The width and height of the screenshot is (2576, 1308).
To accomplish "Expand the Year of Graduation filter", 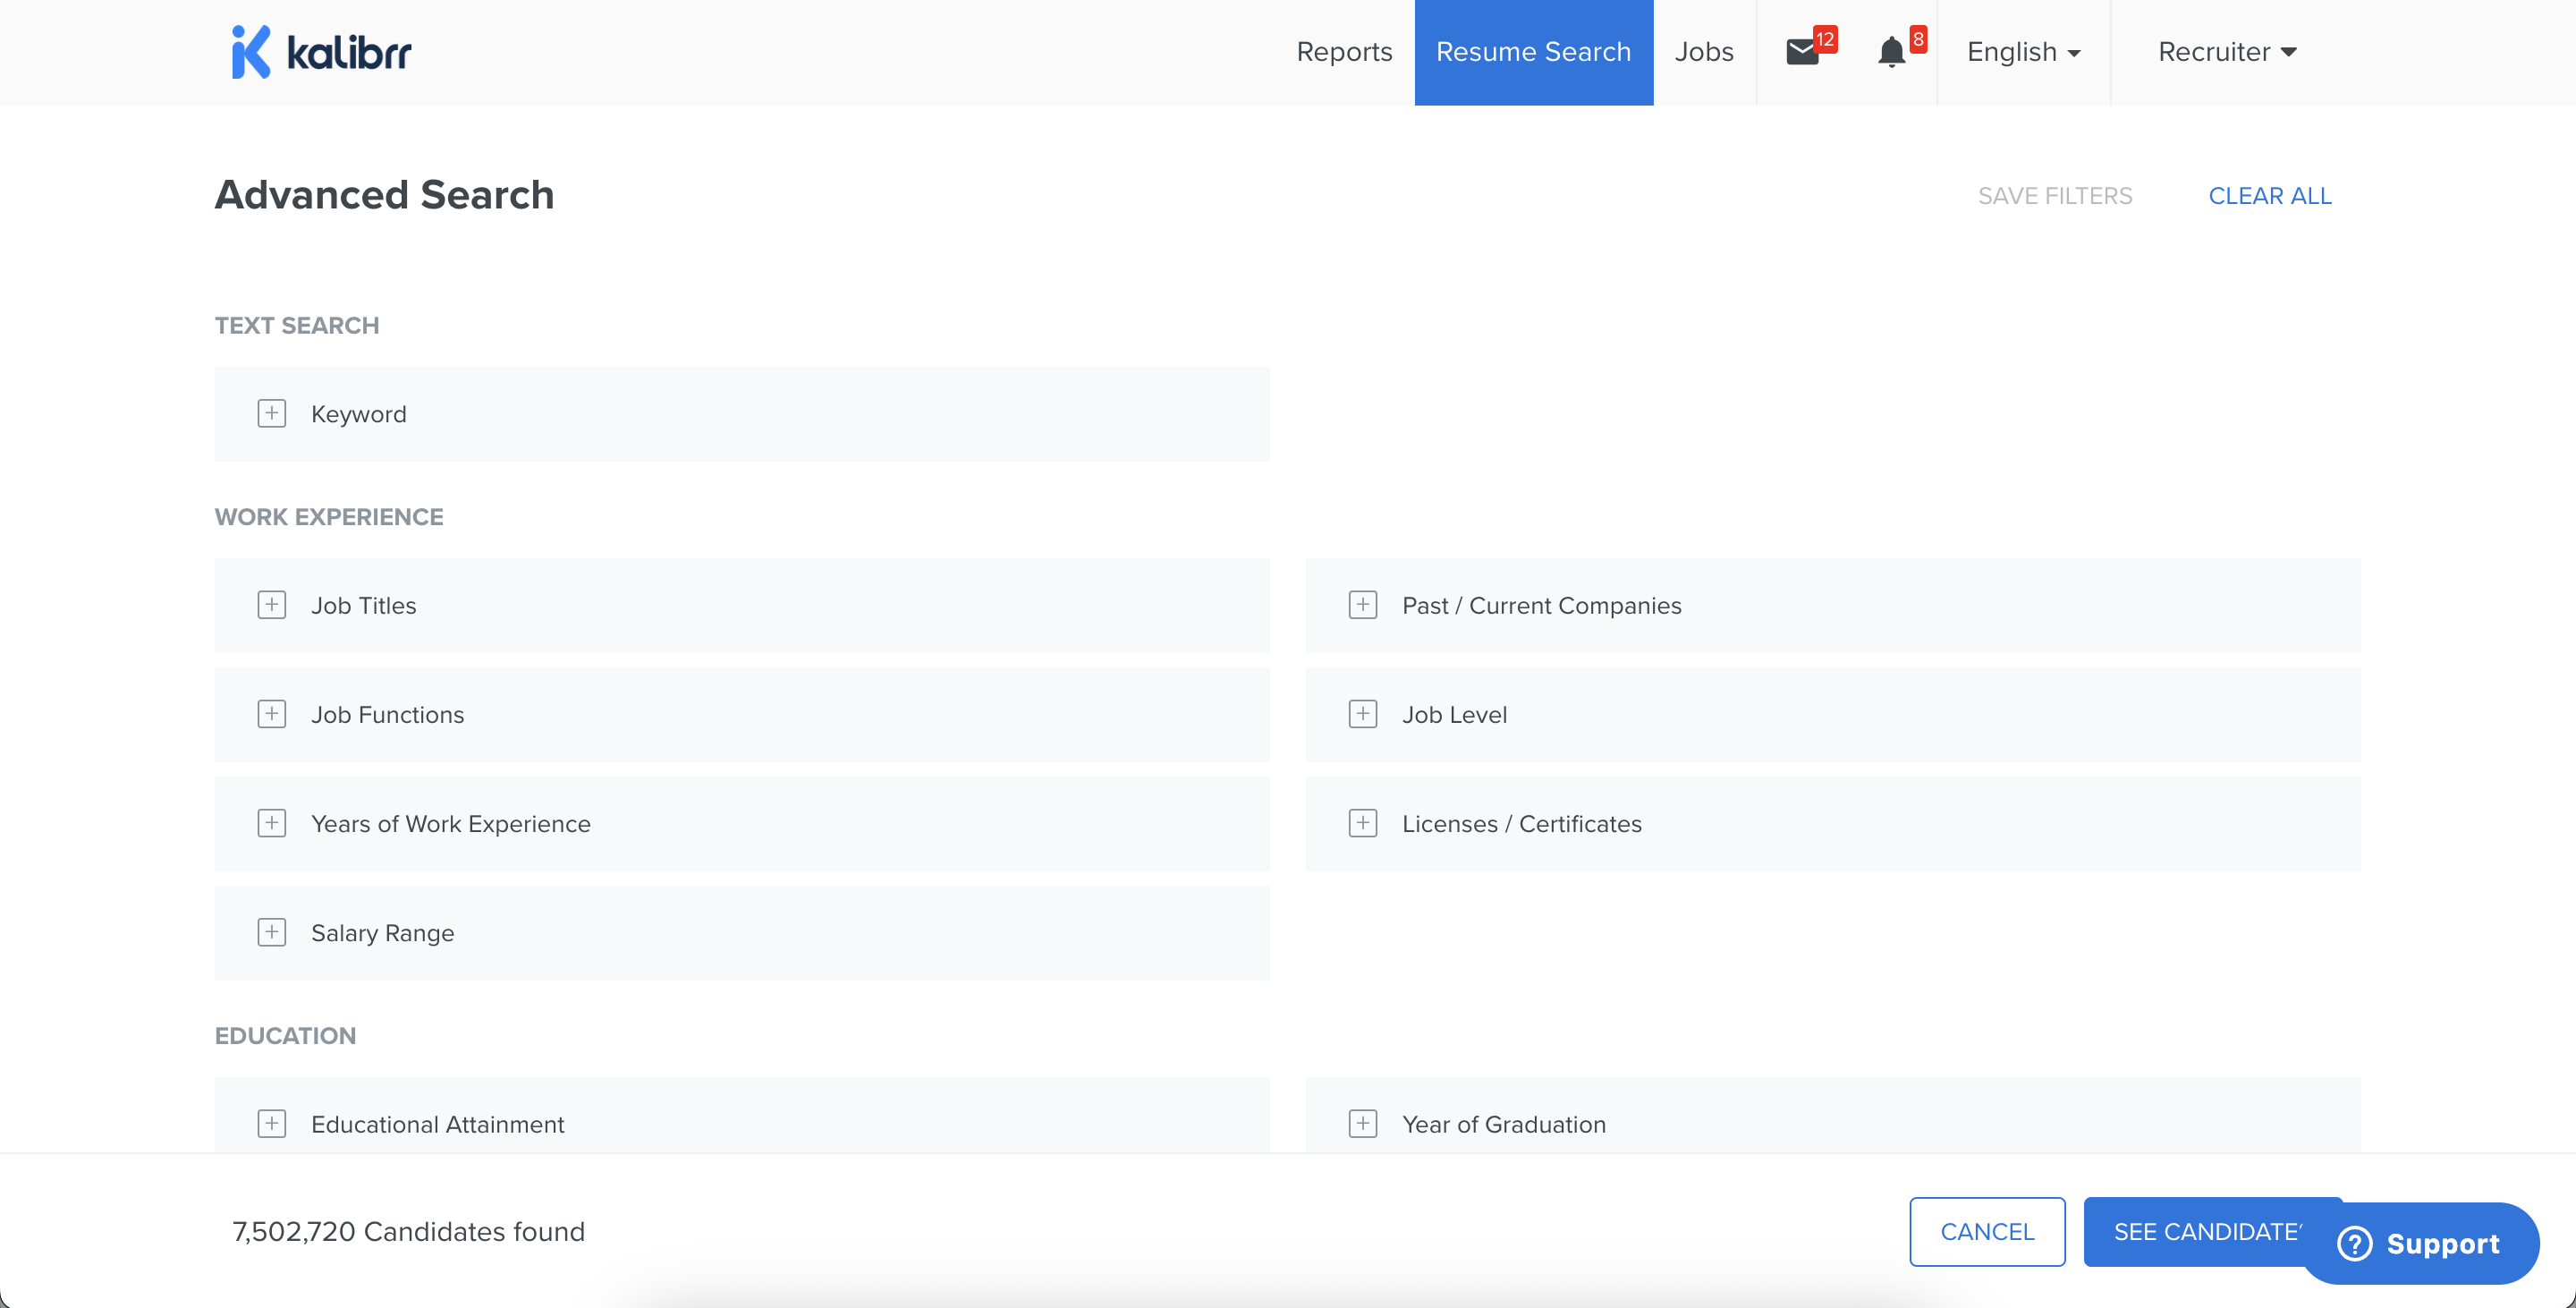I will click(x=1362, y=1123).
